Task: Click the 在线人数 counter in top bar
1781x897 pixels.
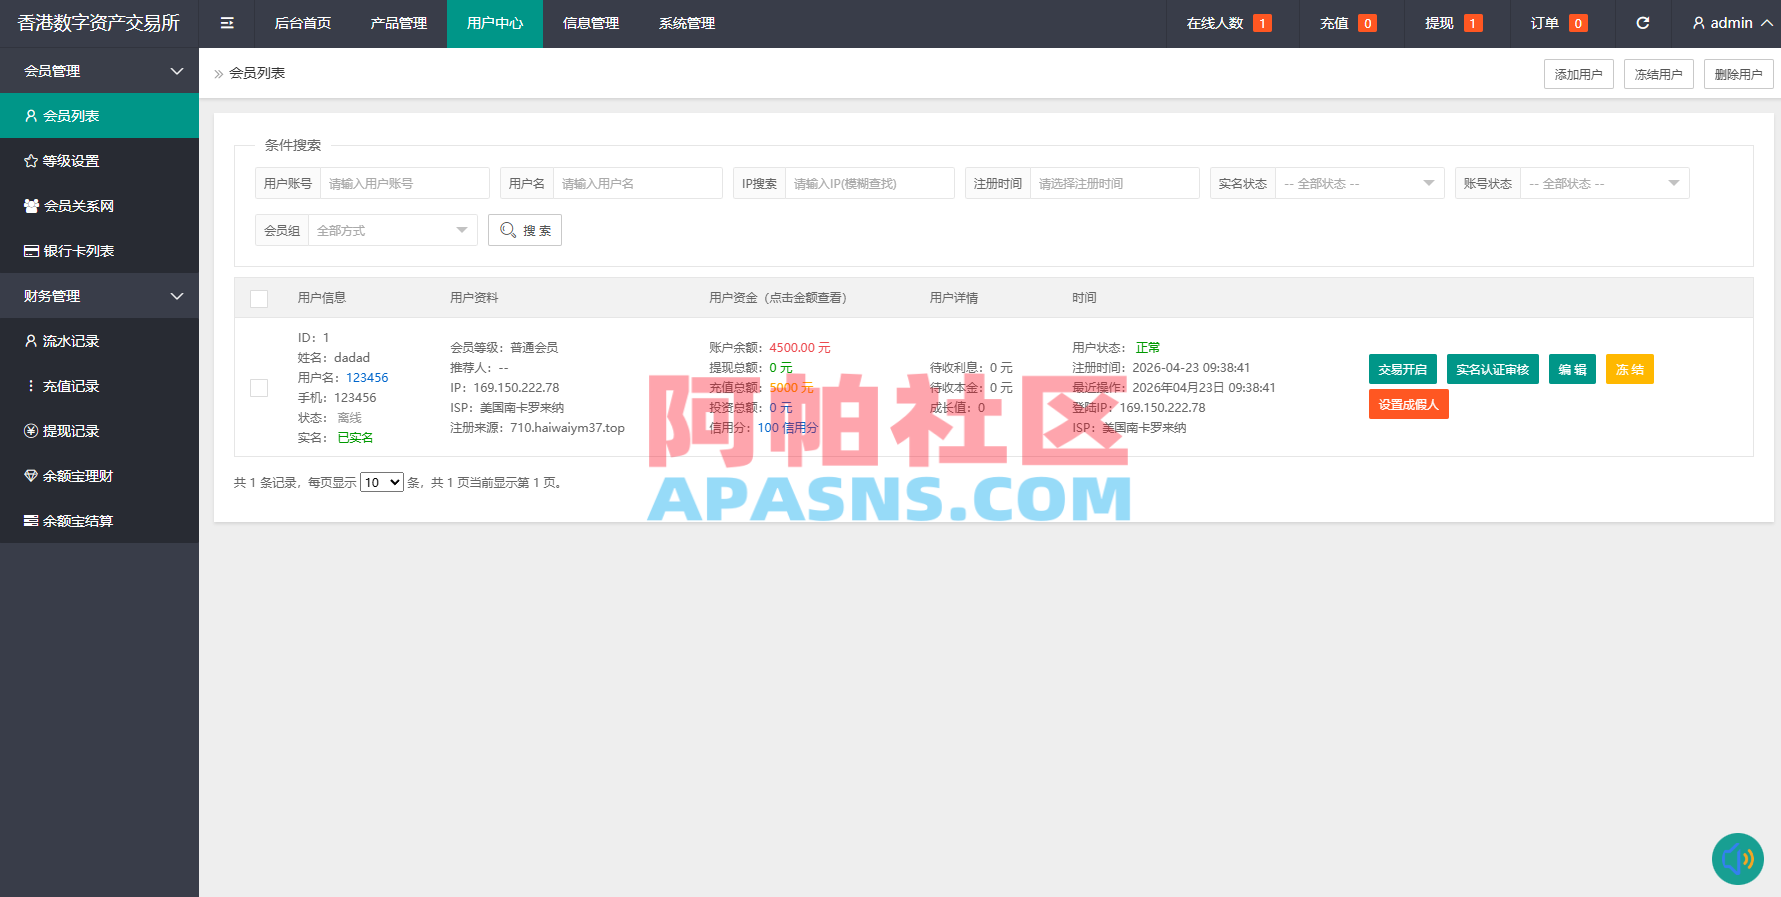Action: 1229,23
